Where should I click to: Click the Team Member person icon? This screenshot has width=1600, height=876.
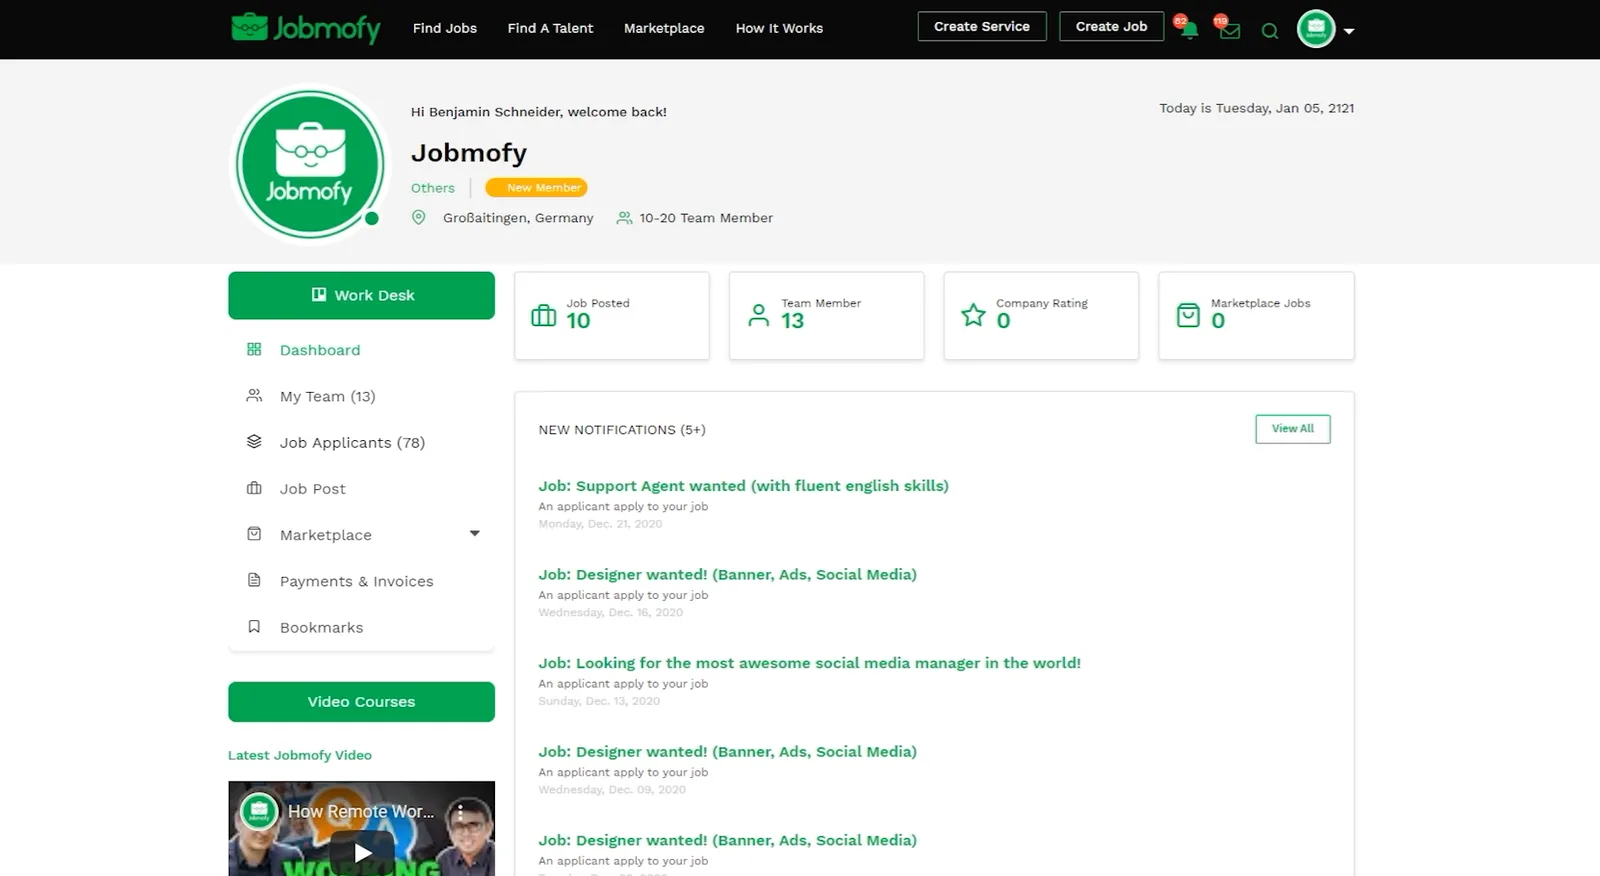tap(759, 316)
